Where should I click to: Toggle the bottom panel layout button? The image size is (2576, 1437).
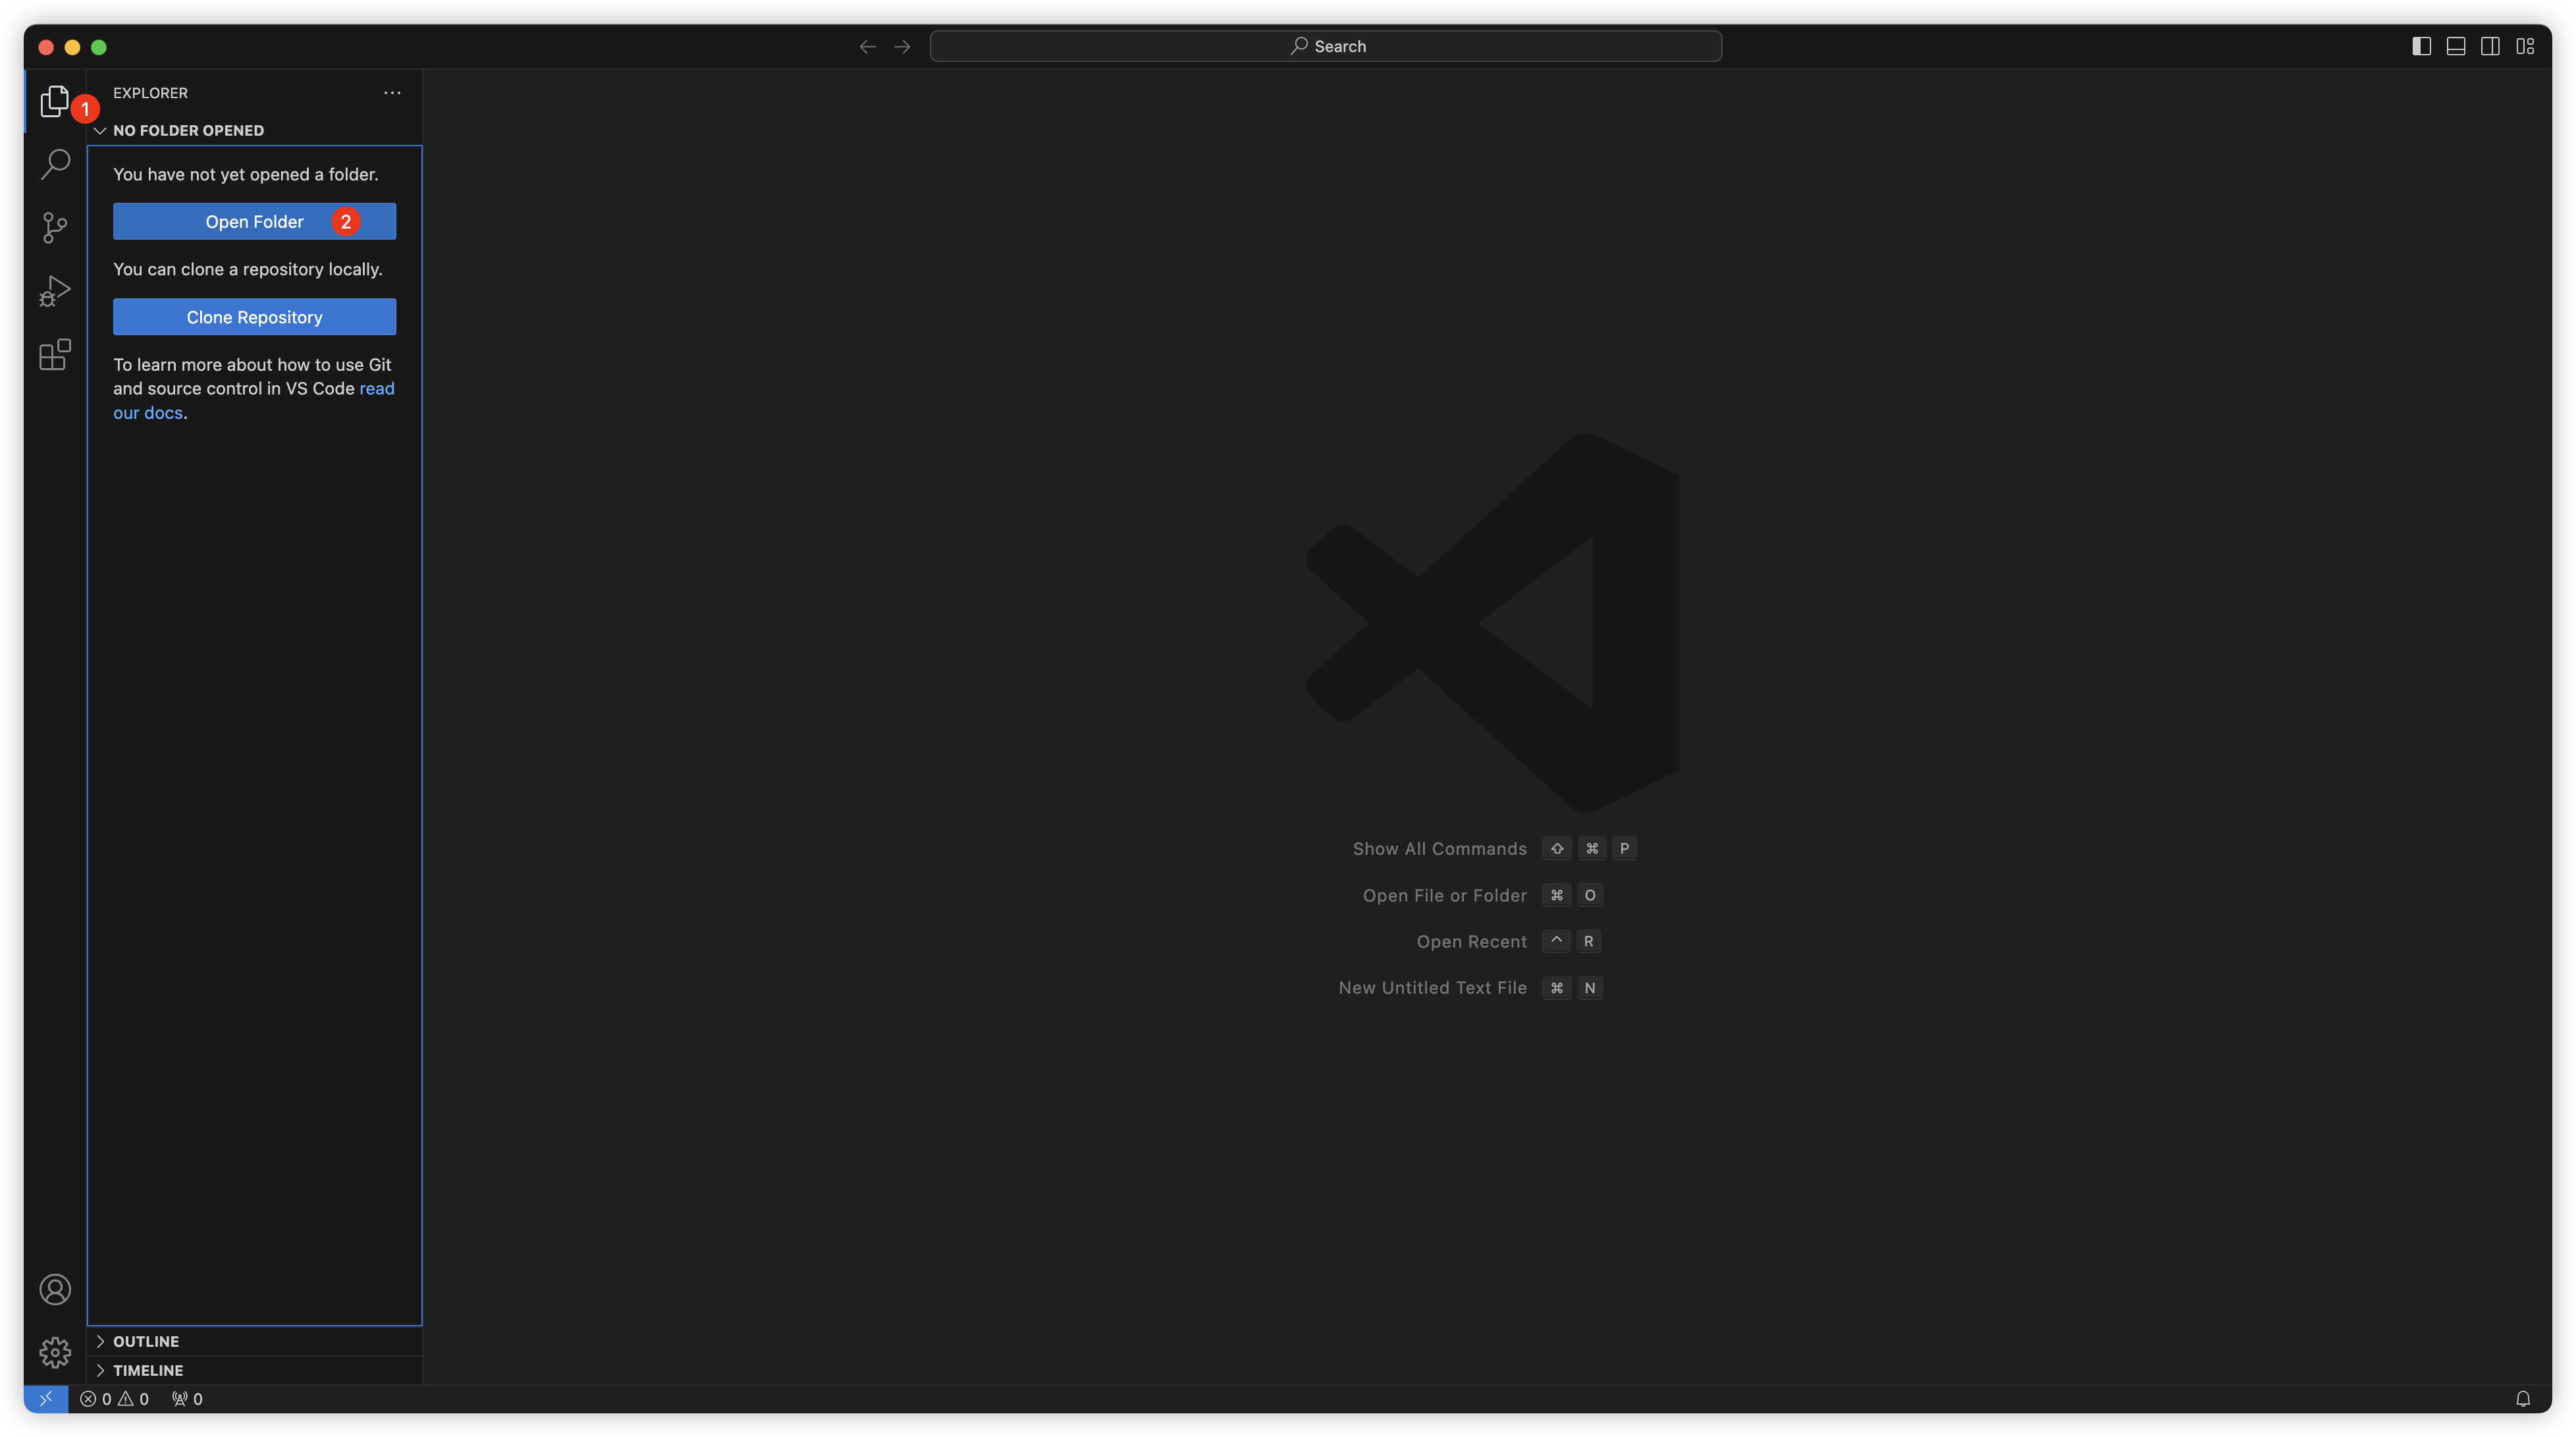(x=2455, y=46)
